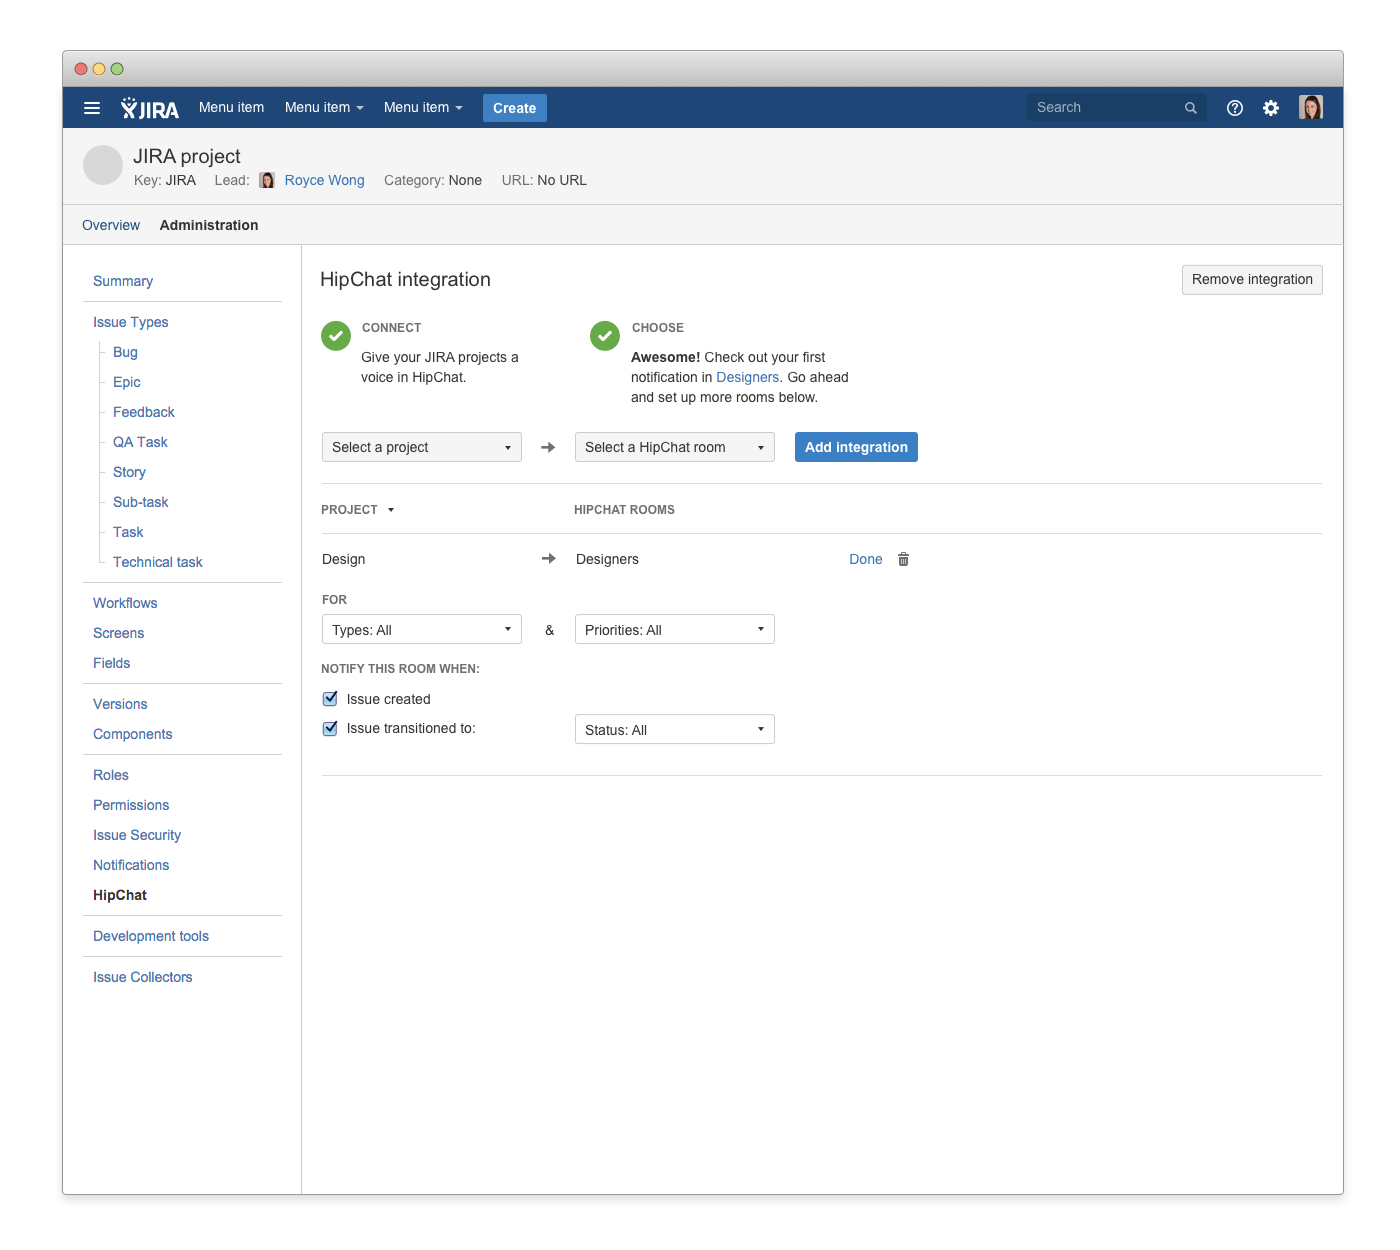Viewport: 1400px width, 1250px height.
Task: Click the Design project row text
Action: 344,559
